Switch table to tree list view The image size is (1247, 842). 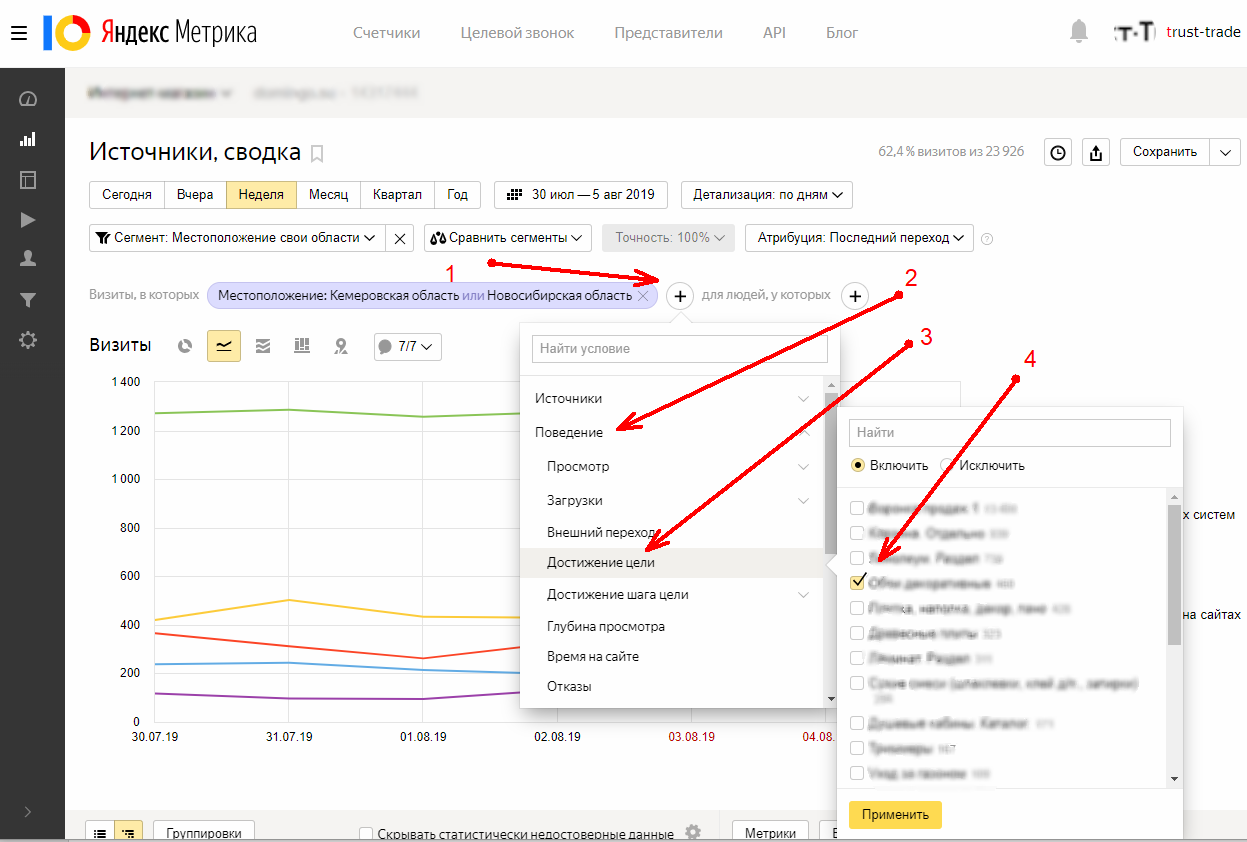(x=129, y=832)
